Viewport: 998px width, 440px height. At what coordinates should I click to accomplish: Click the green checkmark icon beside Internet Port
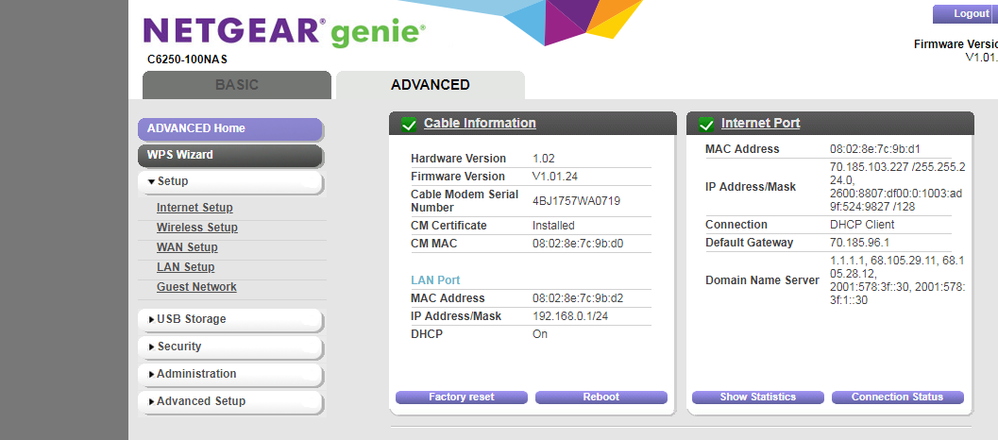pos(706,124)
